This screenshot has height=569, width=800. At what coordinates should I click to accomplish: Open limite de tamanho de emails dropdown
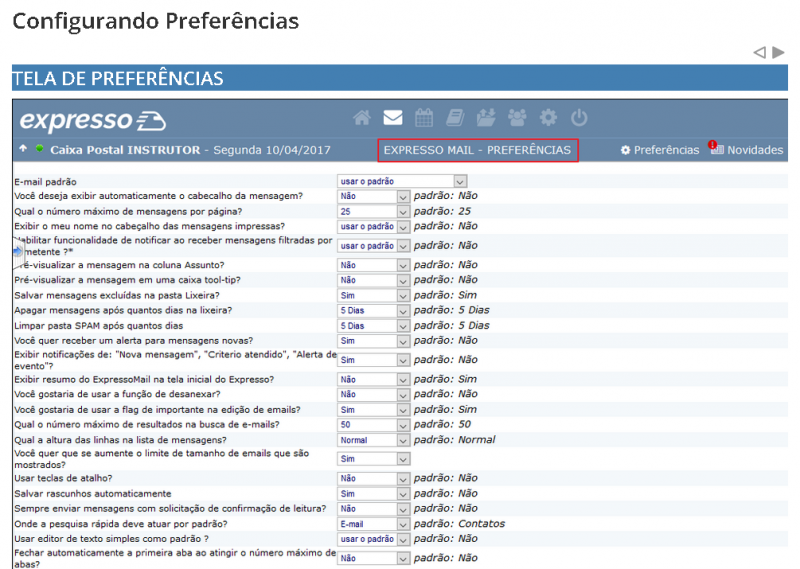373,459
